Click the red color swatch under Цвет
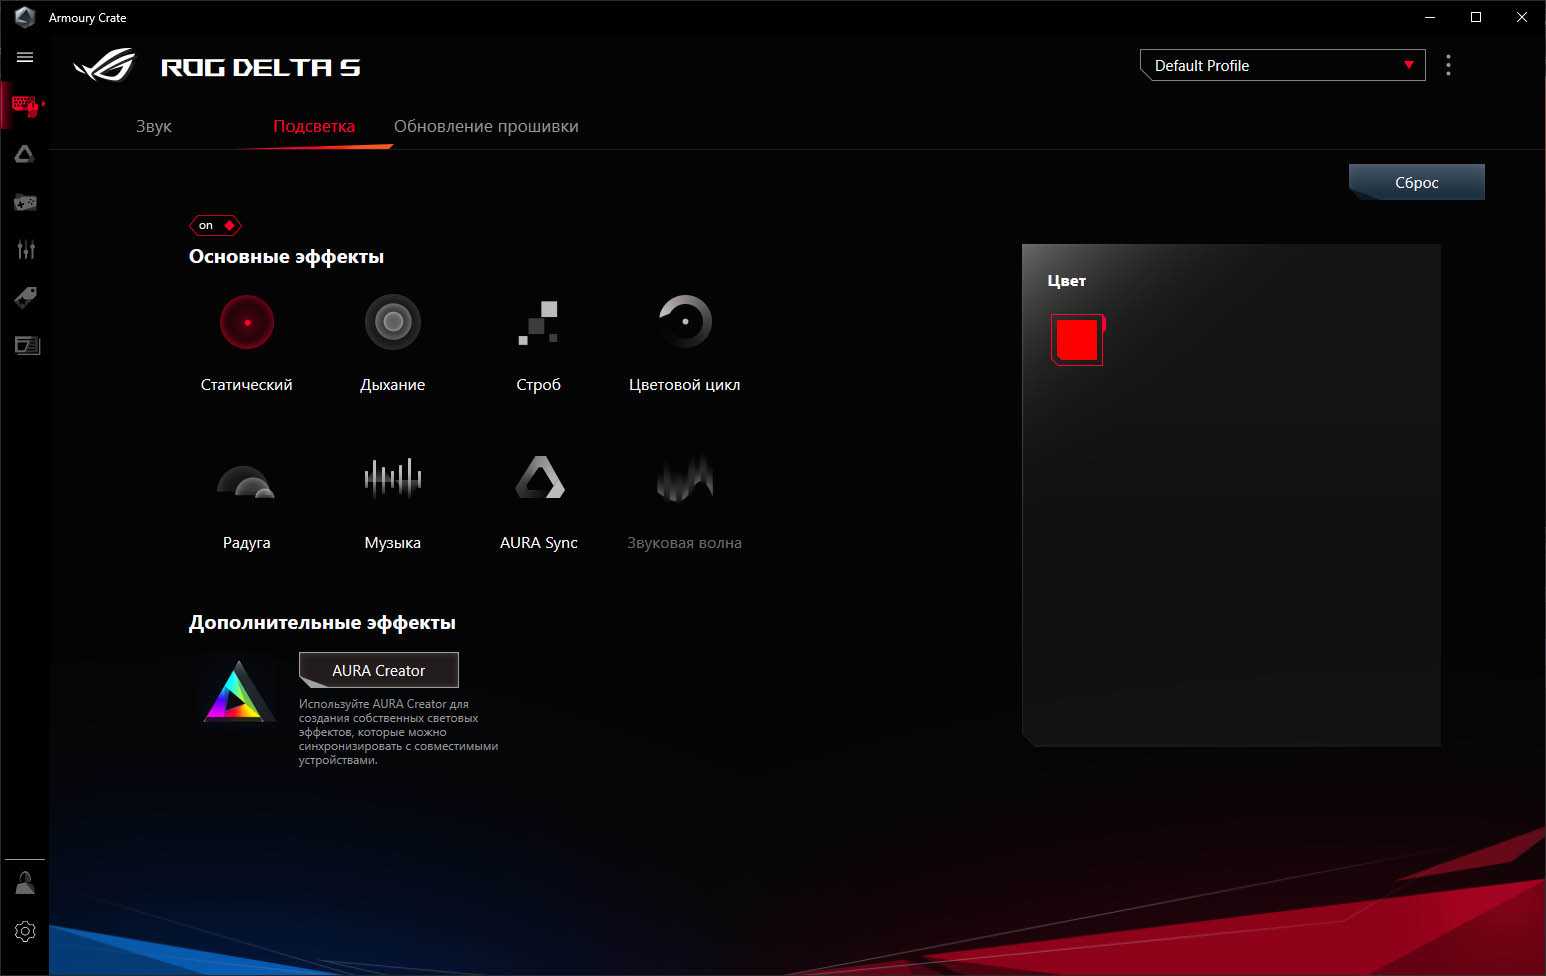 click(1077, 340)
